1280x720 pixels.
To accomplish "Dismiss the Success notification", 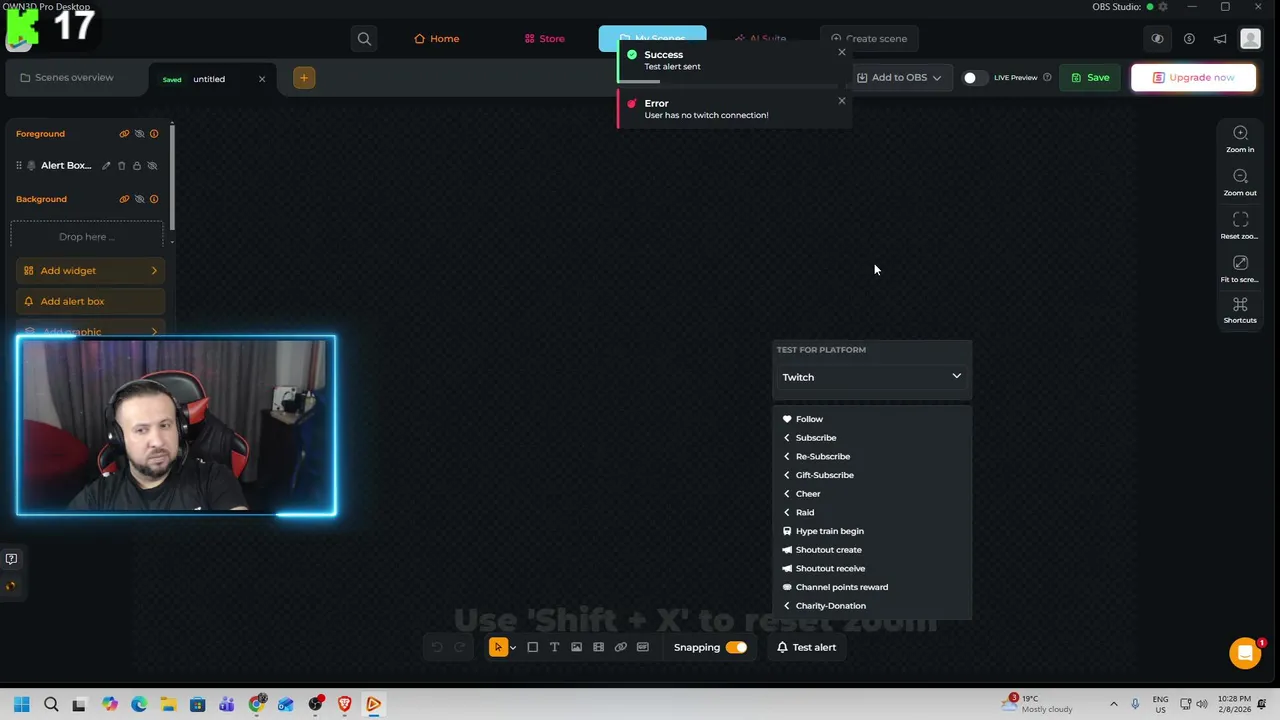I will point(841,52).
